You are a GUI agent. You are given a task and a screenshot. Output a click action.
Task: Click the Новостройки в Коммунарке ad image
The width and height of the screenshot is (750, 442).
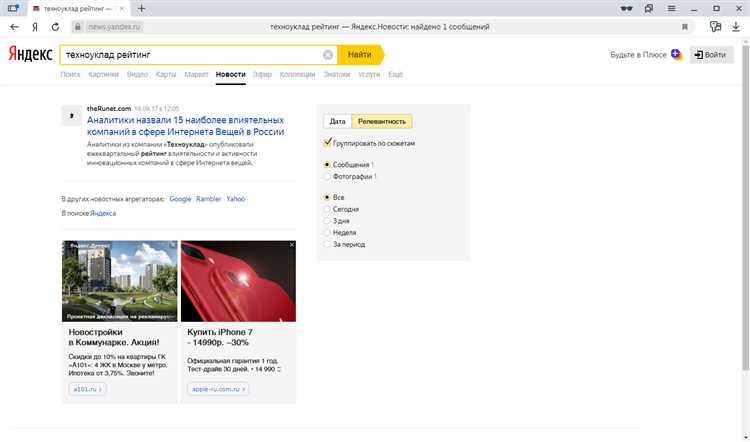click(x=120, y=281)
